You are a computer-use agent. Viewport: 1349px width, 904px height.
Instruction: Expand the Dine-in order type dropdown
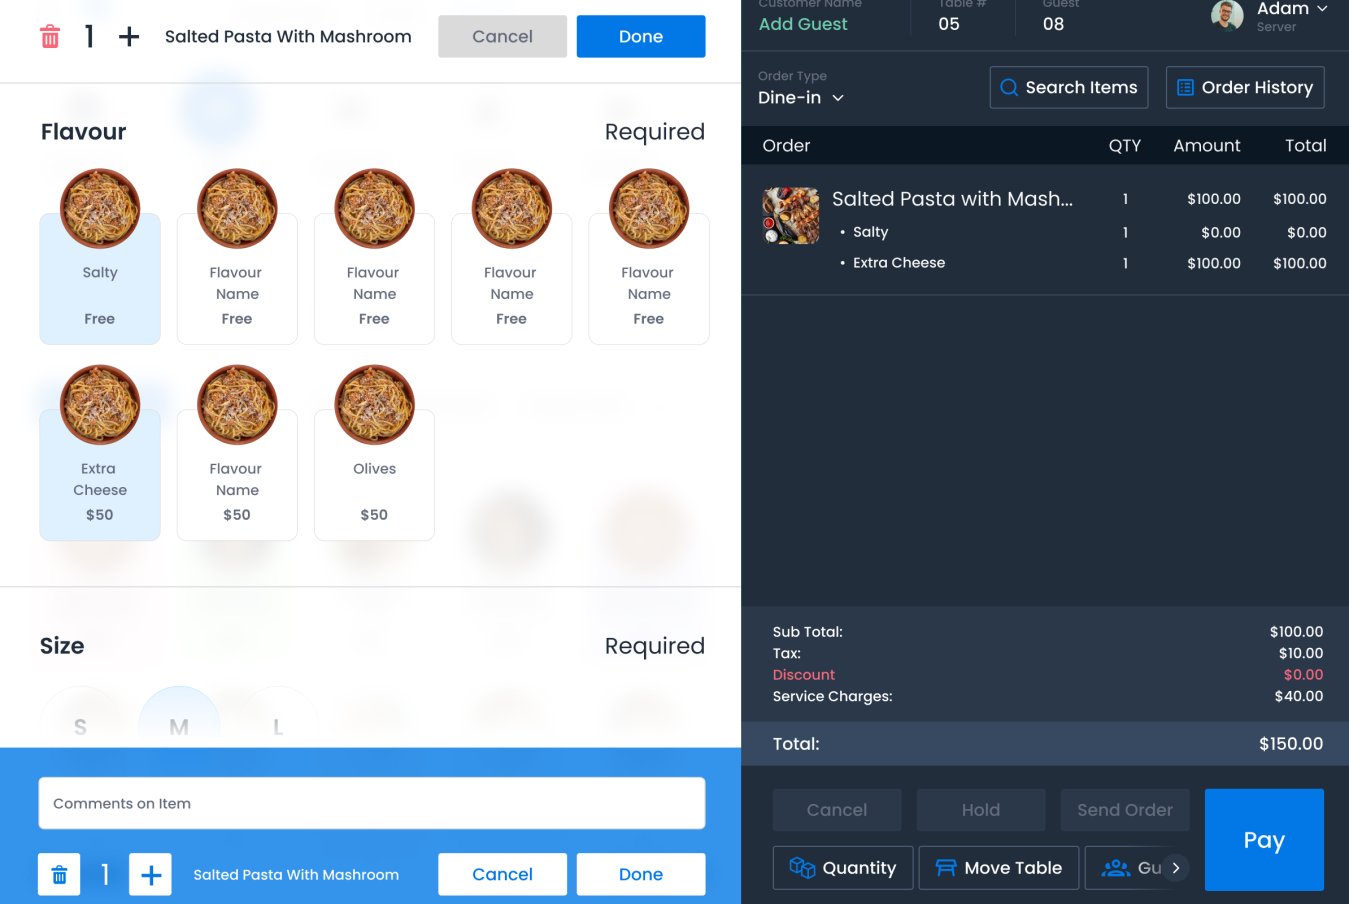[x=801, y=98]
